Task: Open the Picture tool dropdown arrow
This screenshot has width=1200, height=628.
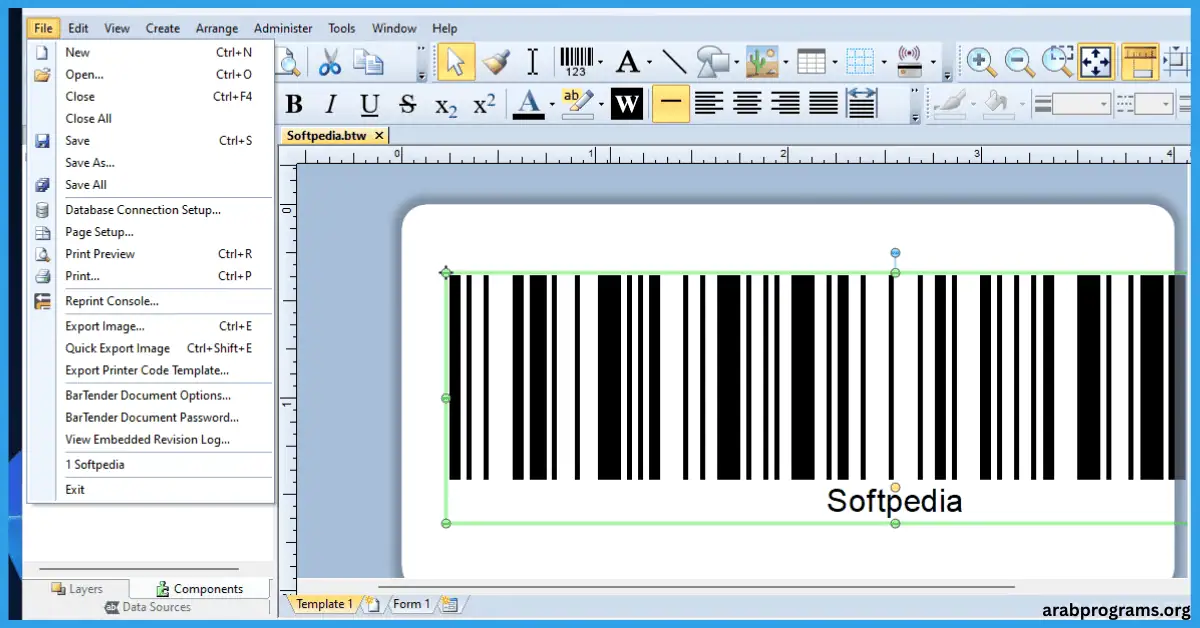Action: click(786, 63)
